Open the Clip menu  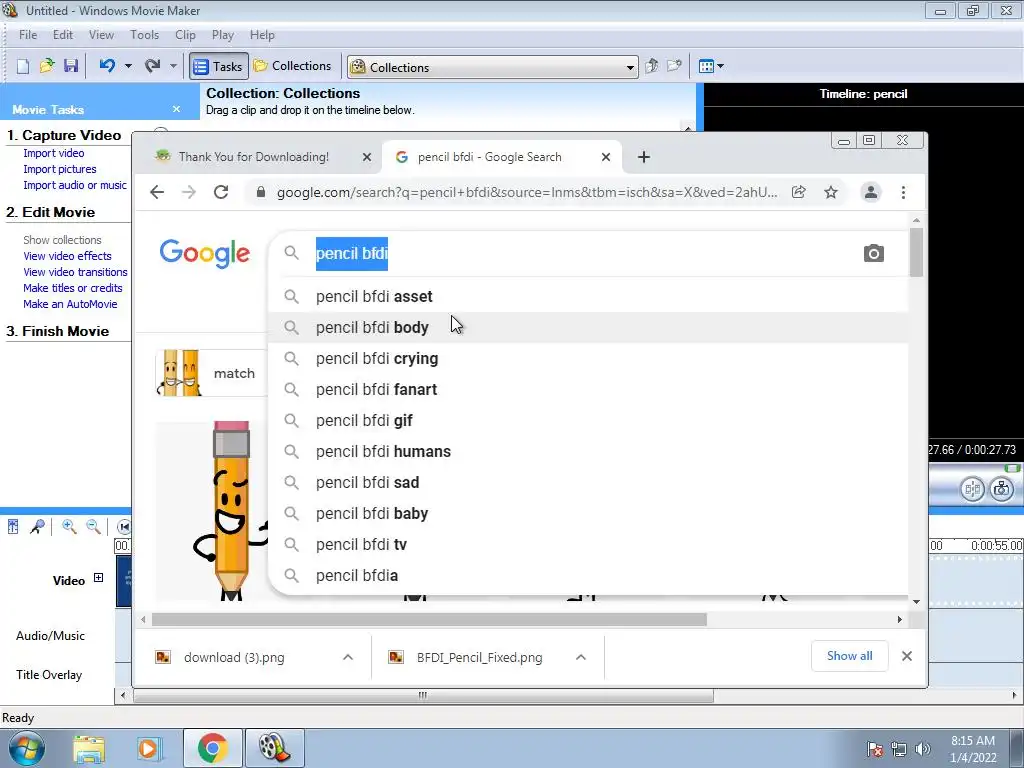pos(185,35)
